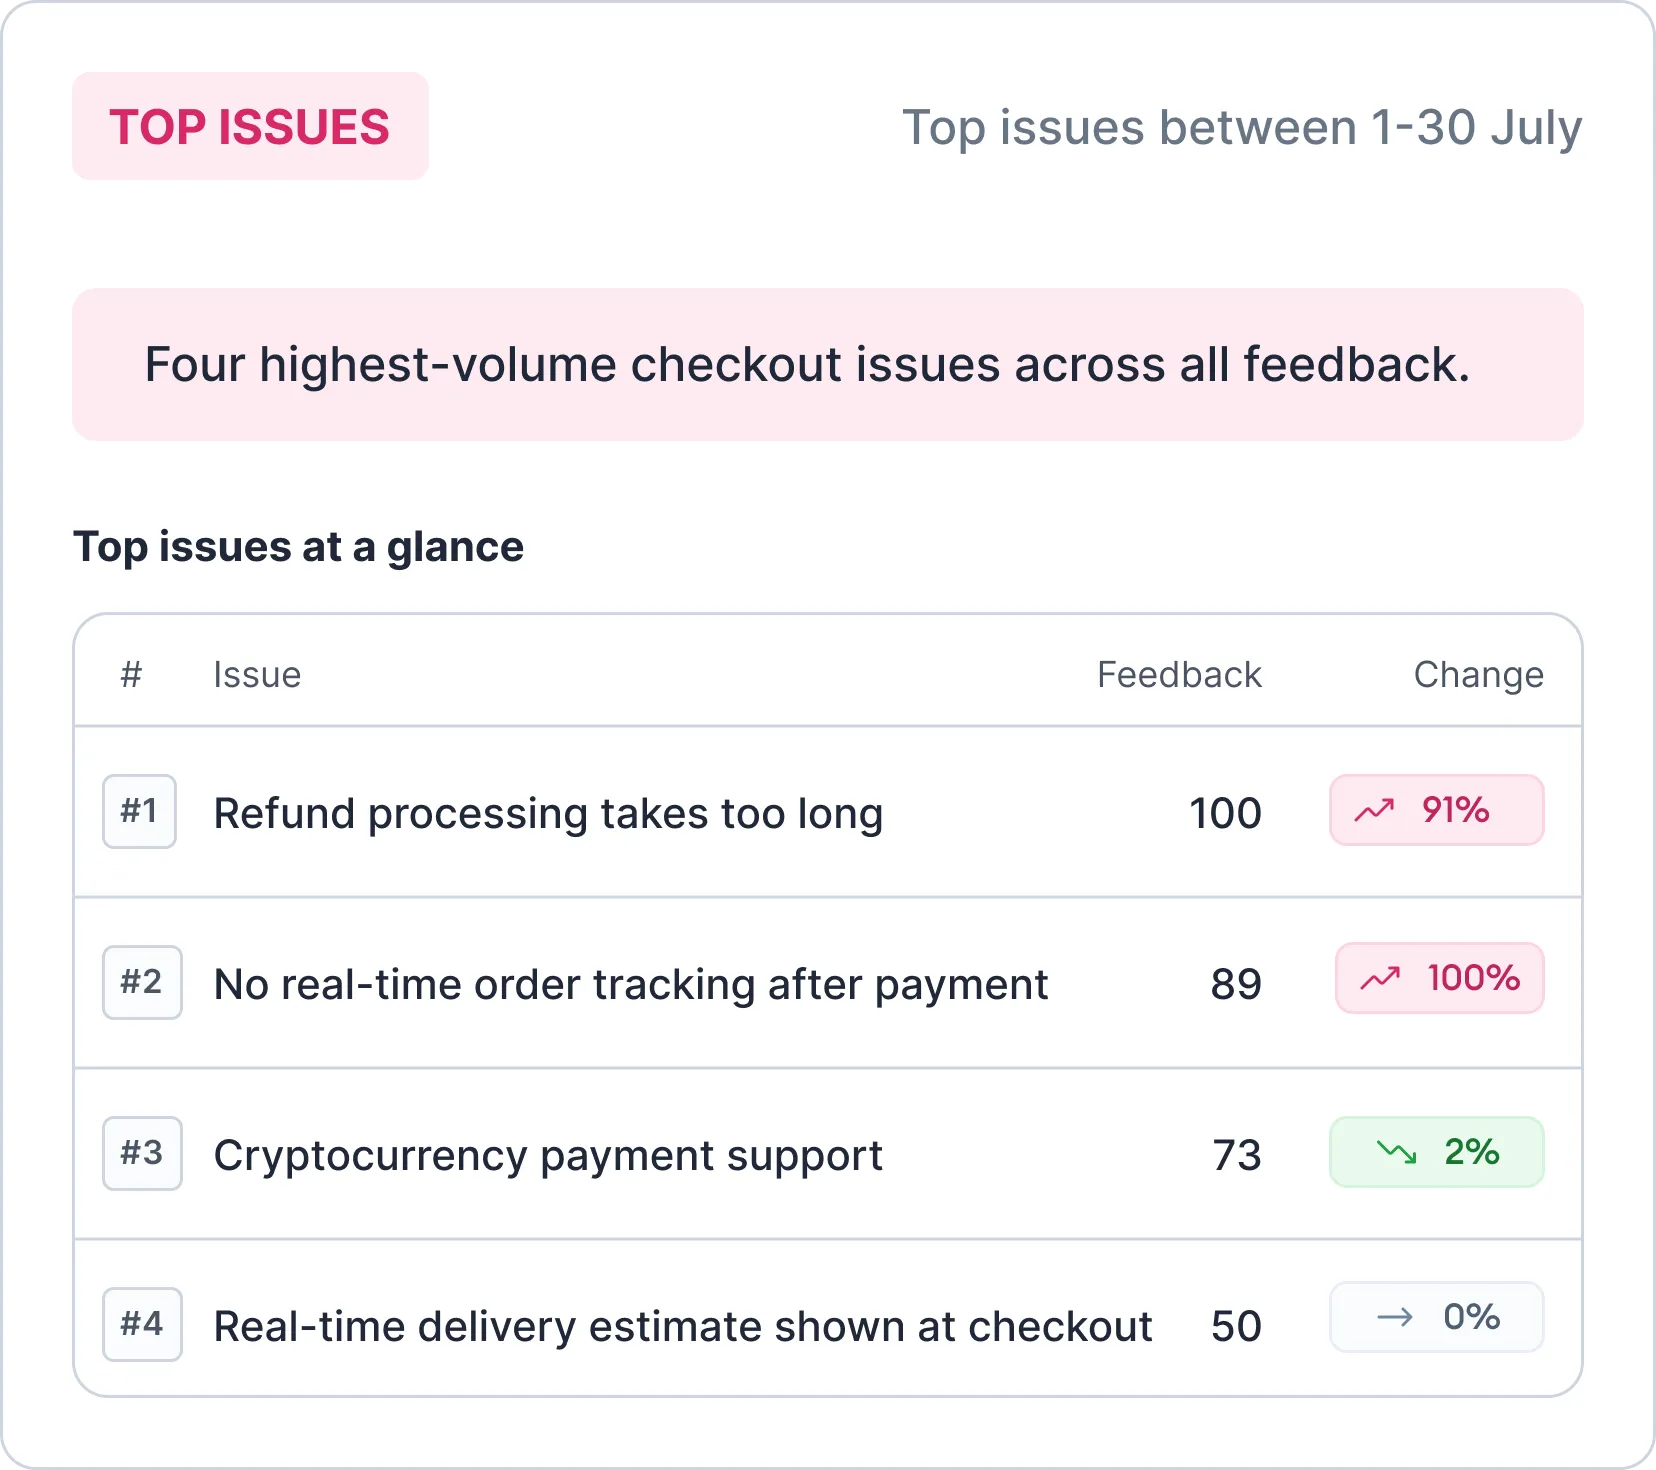1656x1470 pixels.
Task: Select the #2 rank badge
Action: click(142, 982)
